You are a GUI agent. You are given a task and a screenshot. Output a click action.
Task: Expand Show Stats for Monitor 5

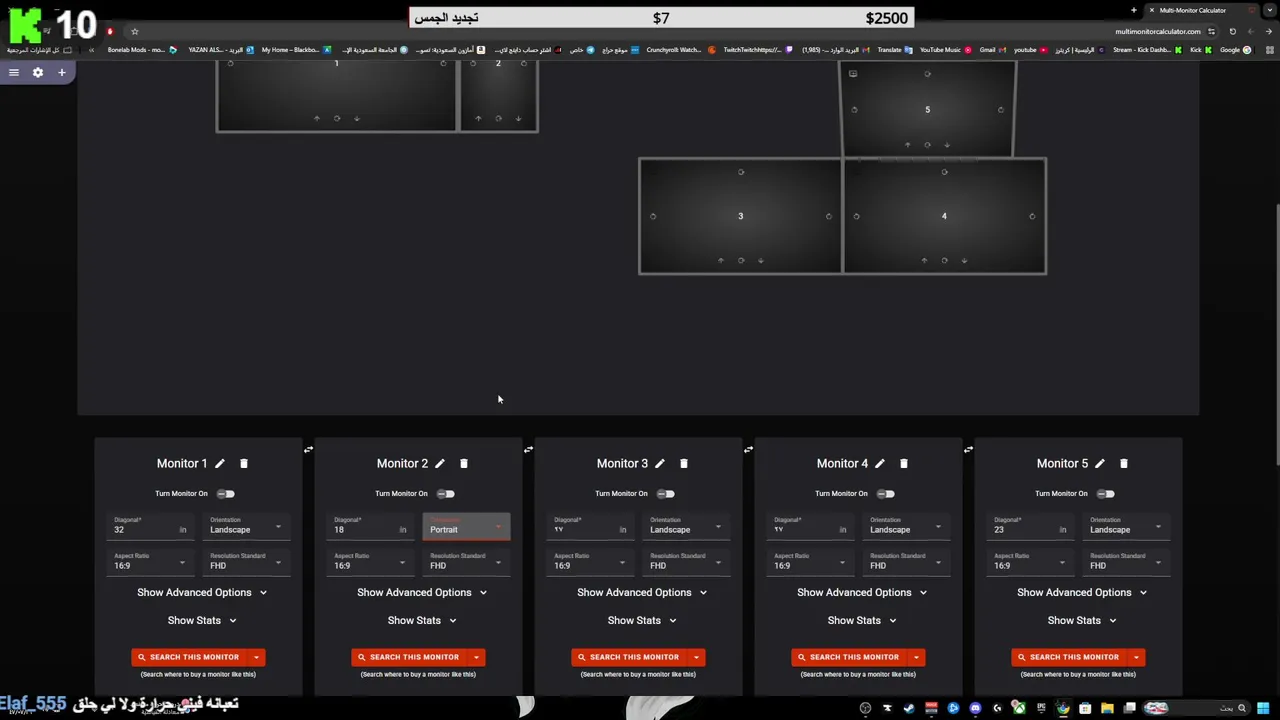click(1082, 620)
